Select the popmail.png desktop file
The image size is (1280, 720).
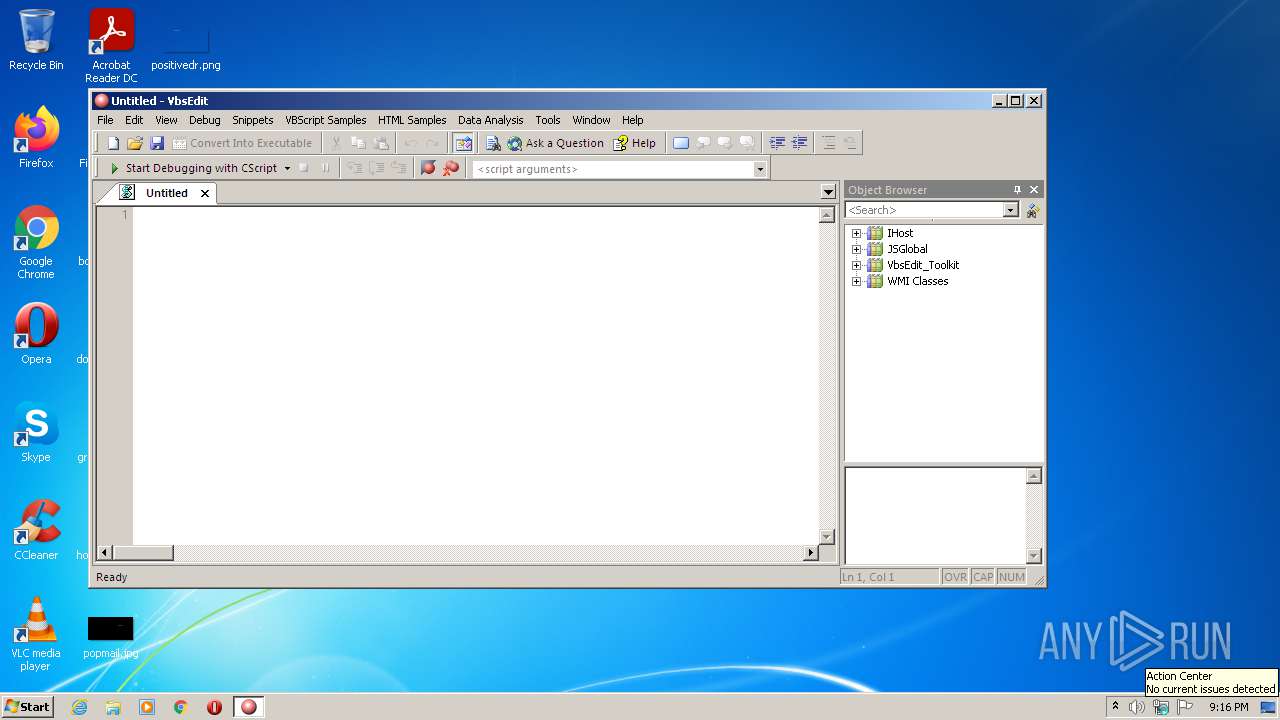tap(110, 636)
